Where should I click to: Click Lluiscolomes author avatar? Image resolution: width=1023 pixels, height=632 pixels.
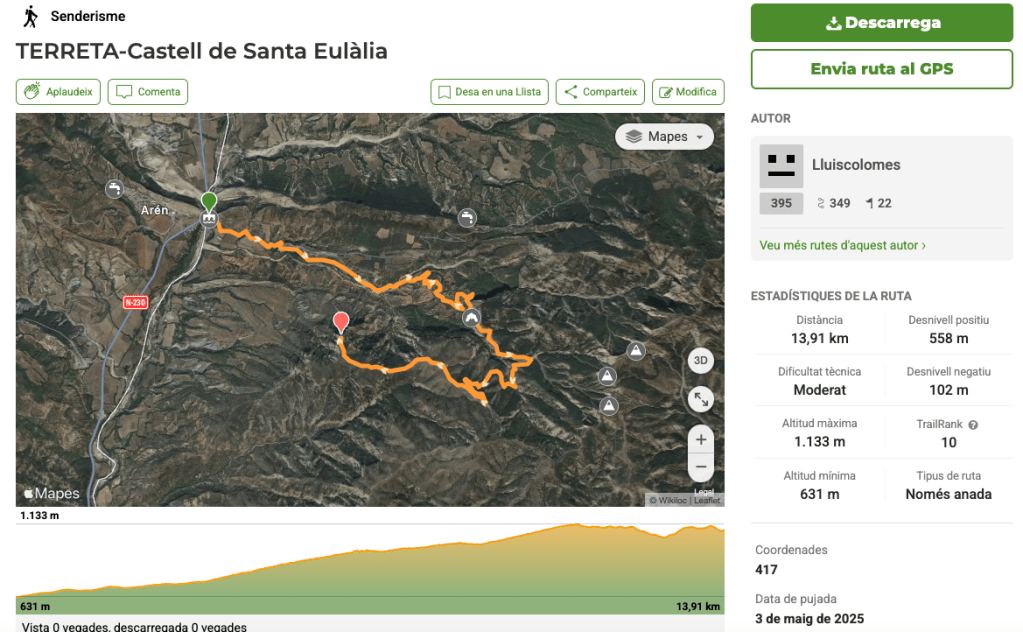(781, 166)
